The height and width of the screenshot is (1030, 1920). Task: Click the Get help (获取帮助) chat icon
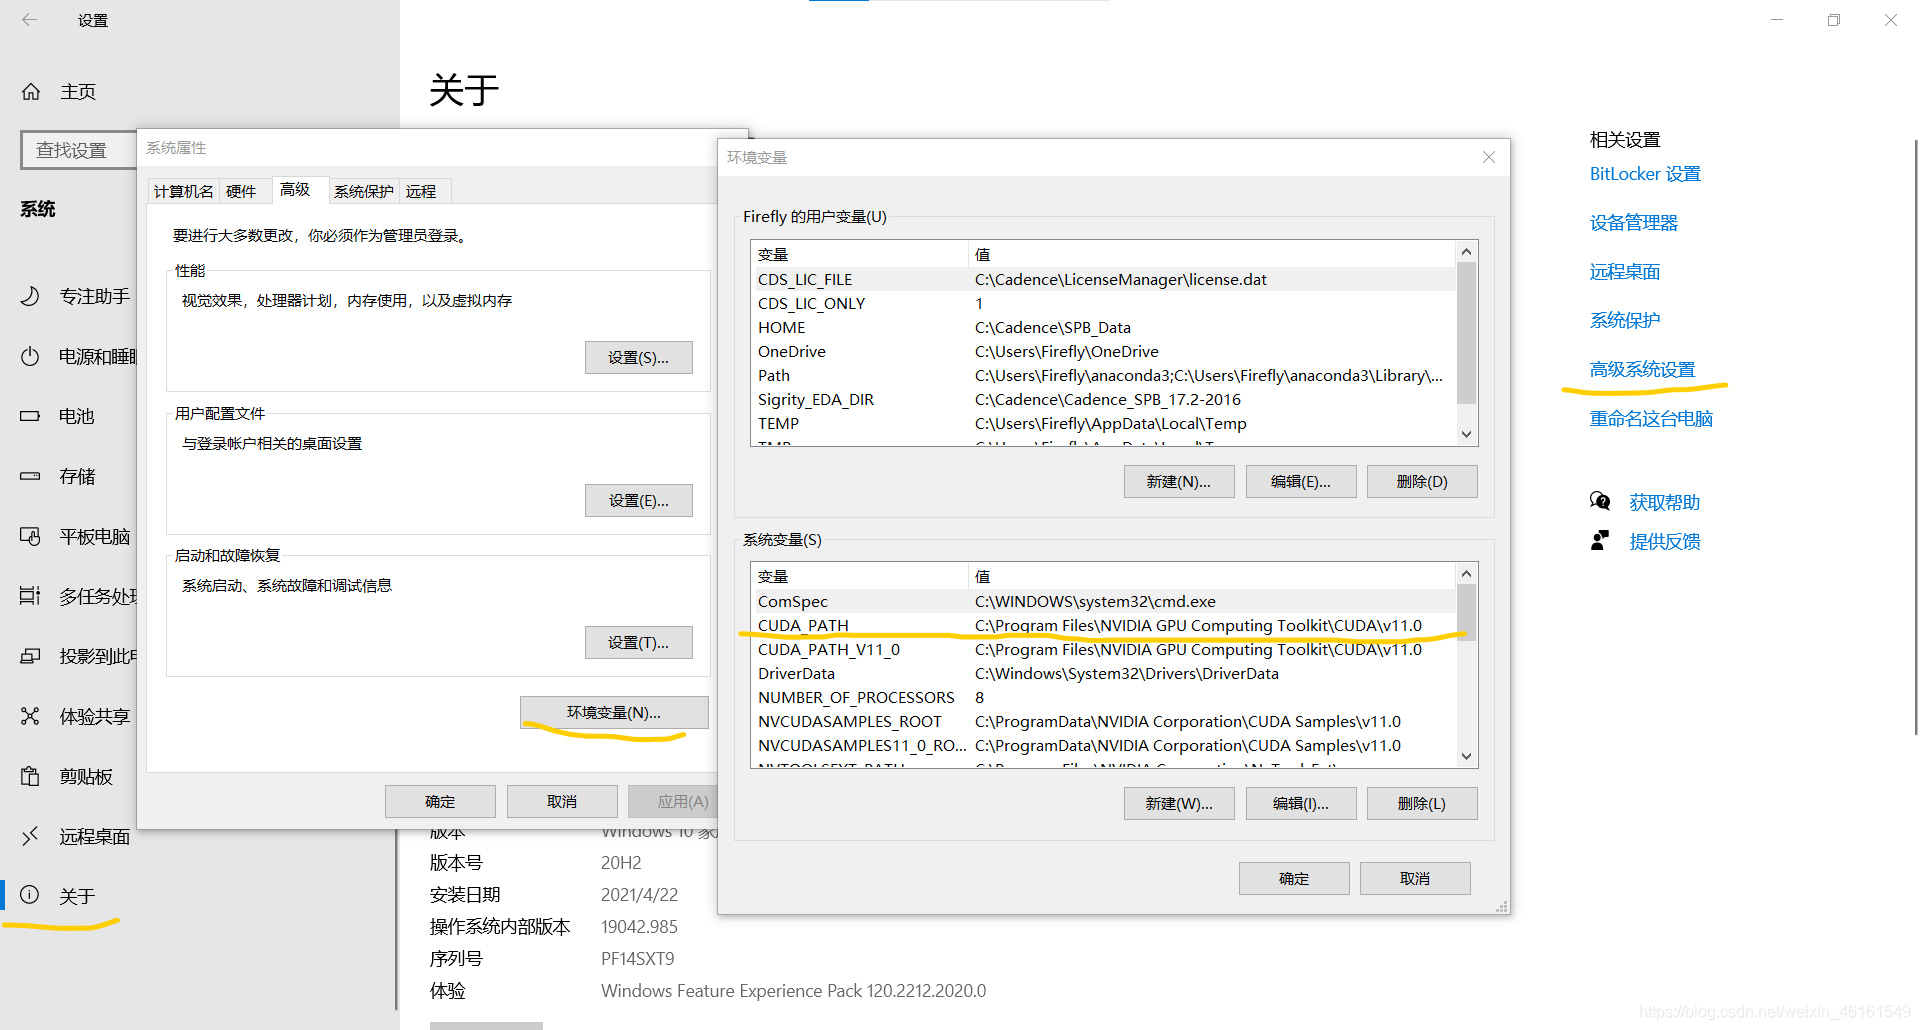(x=1600, y=501)
